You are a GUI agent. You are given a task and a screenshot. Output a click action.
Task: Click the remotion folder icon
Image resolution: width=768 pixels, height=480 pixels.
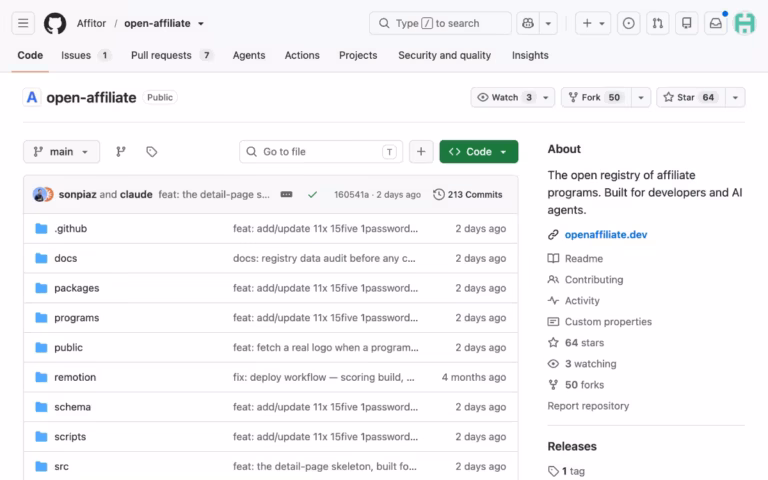point(42,377)
